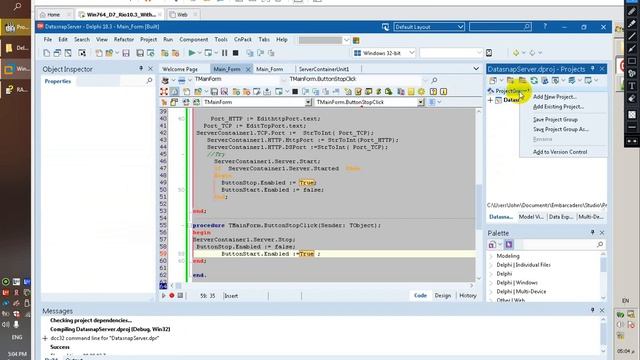Click the Play Macro icon below editor
This screenshot has height=360, width=640.
tap(164, 296)
